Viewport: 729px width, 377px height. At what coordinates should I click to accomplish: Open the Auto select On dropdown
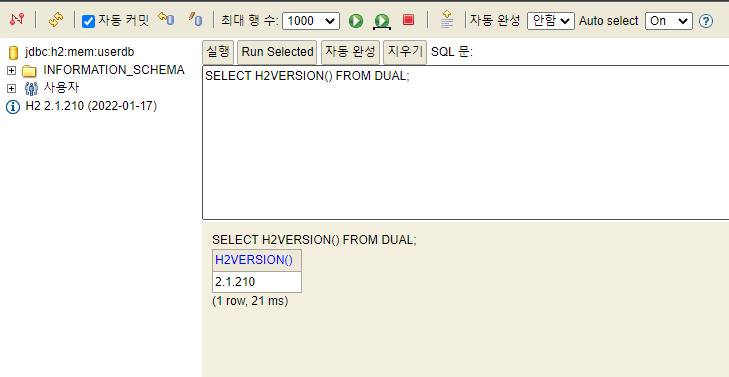point(669,21)
